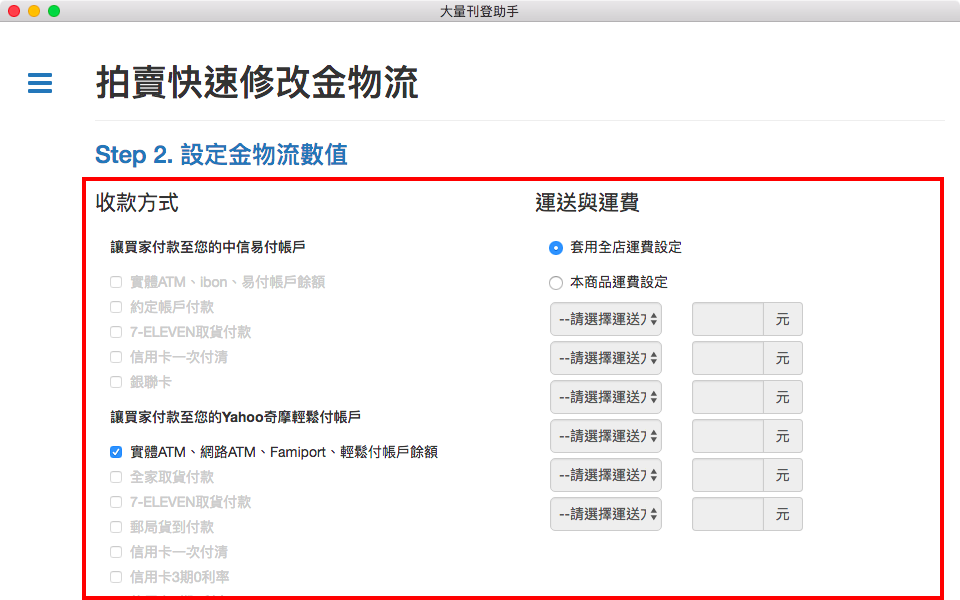This screenshot has height=600, width=960.
Task: Enable the 郵局貨到付款 checkbox
Action: 116,527
